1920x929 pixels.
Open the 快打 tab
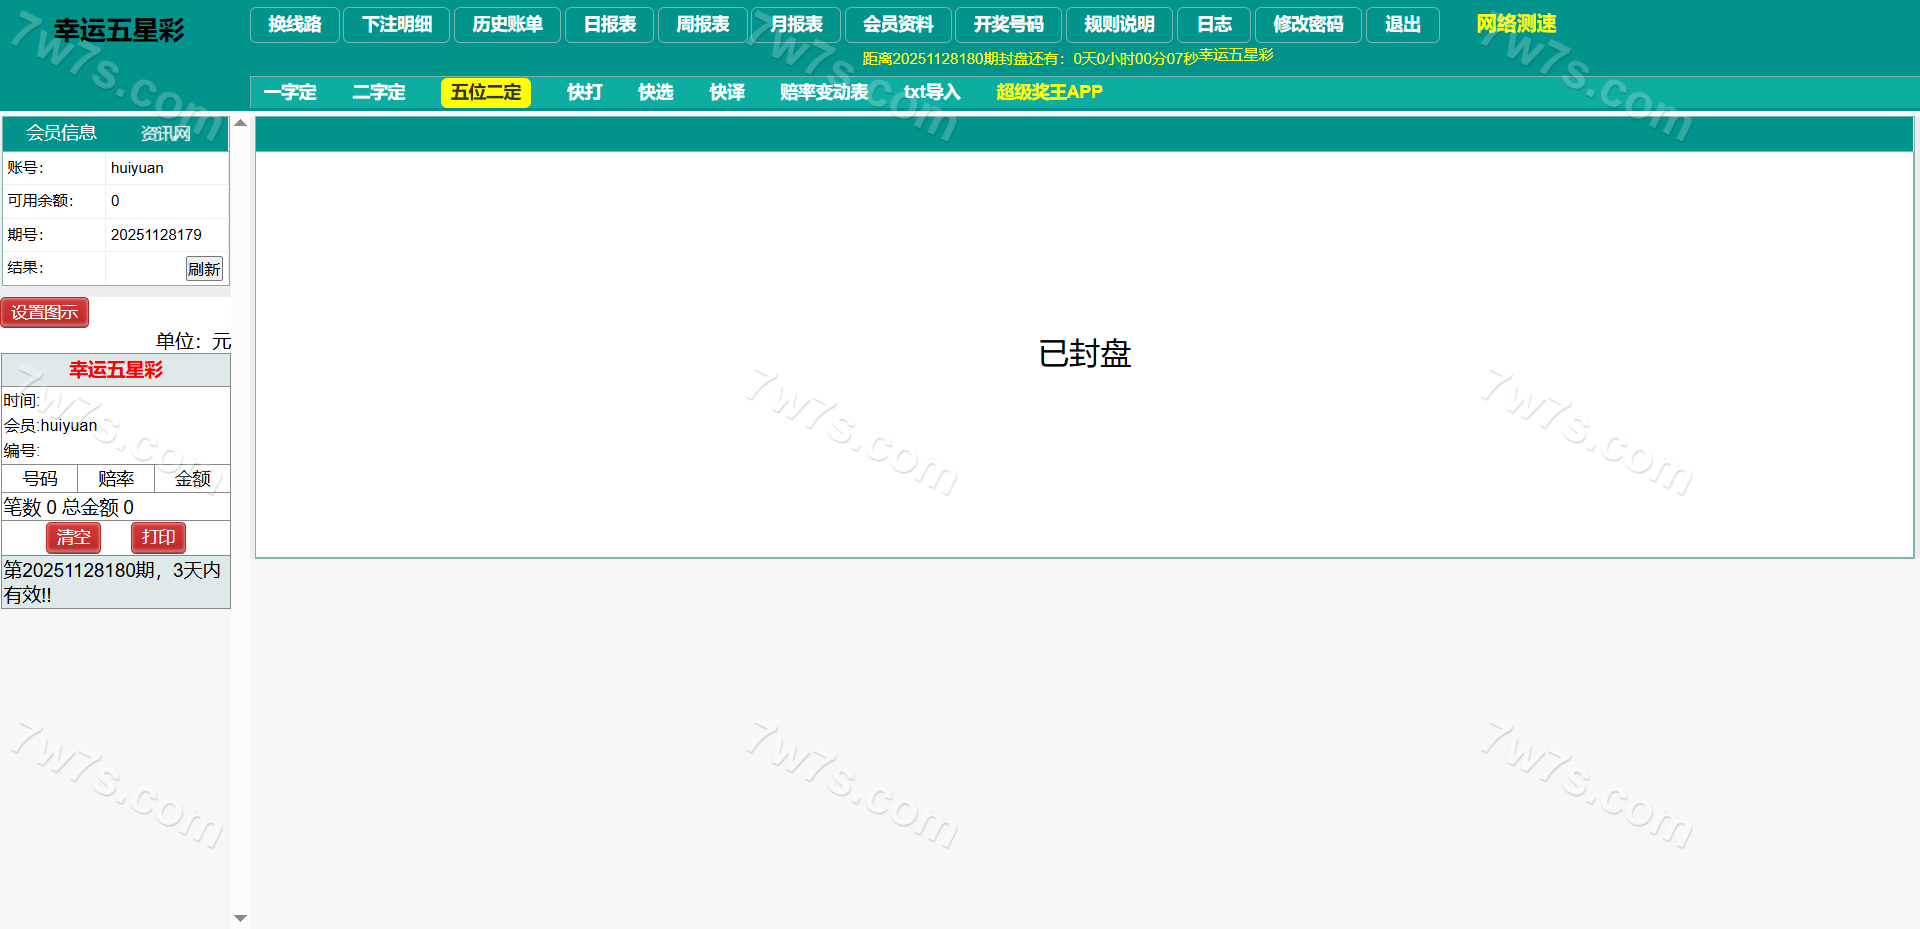tap(585, 93)
